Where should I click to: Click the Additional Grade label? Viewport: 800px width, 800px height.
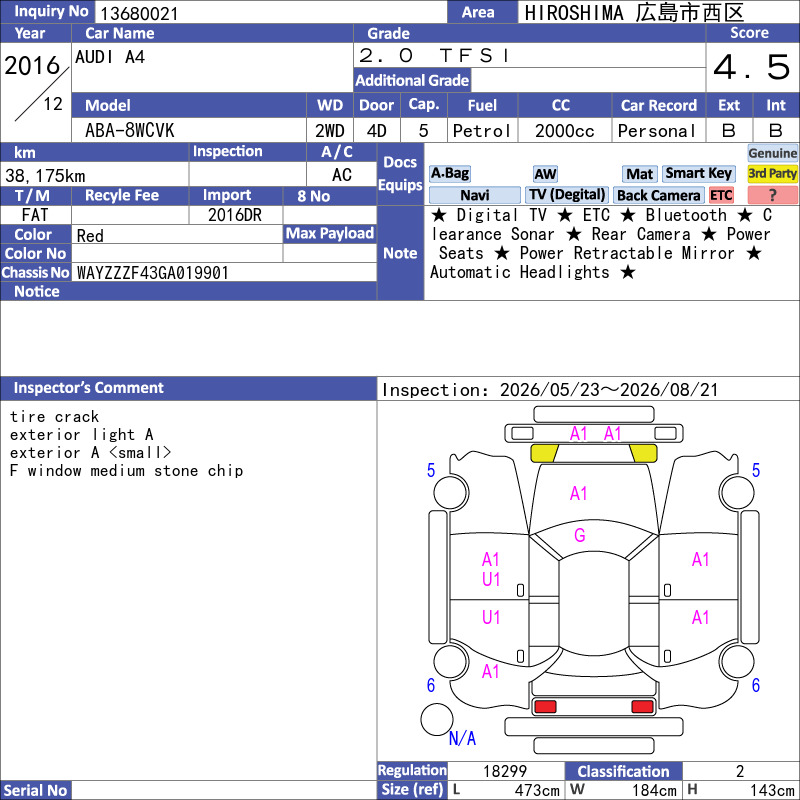[x=412, y=80]
